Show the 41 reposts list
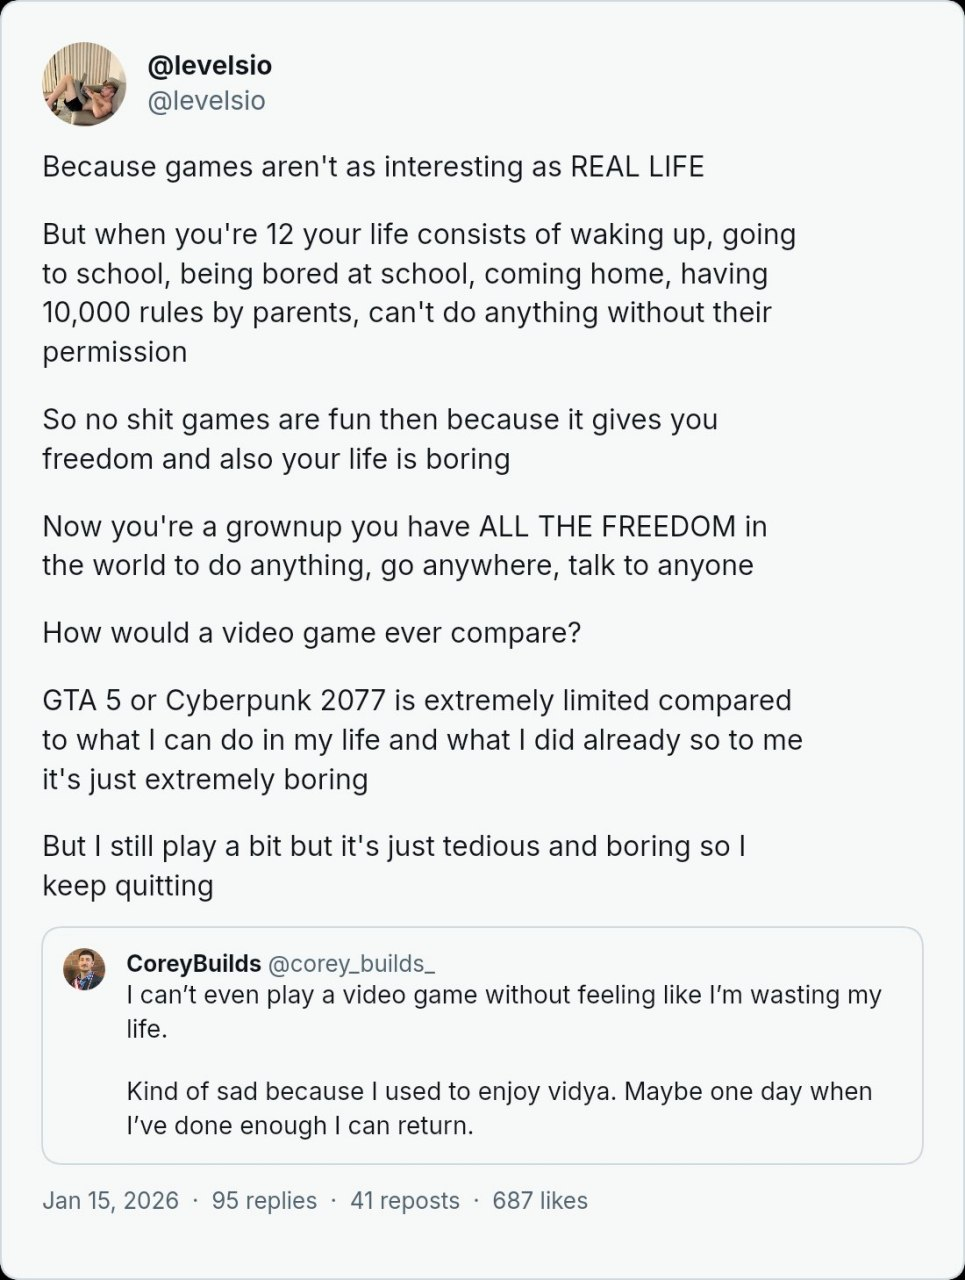Viewport: 965px width, 1280px height. 405,1201
